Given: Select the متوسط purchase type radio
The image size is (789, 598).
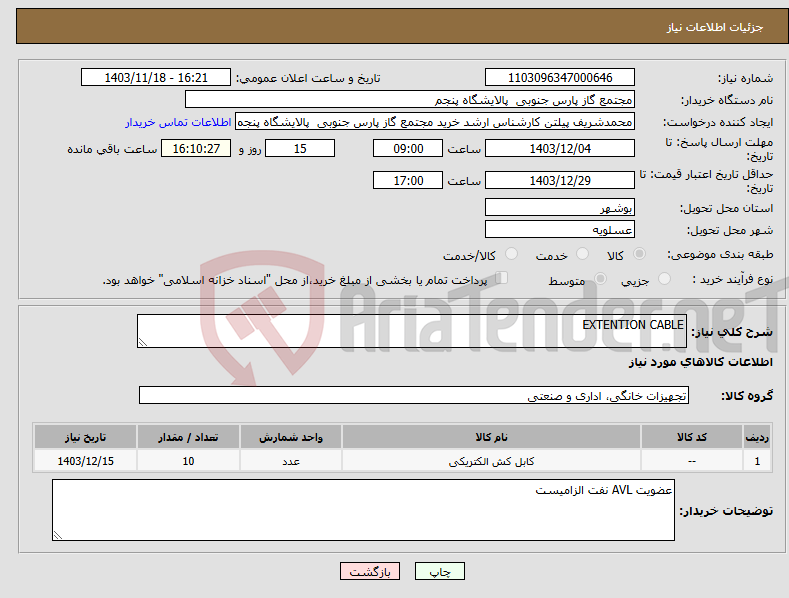Looking at the screenshot, I should [600, 278].
